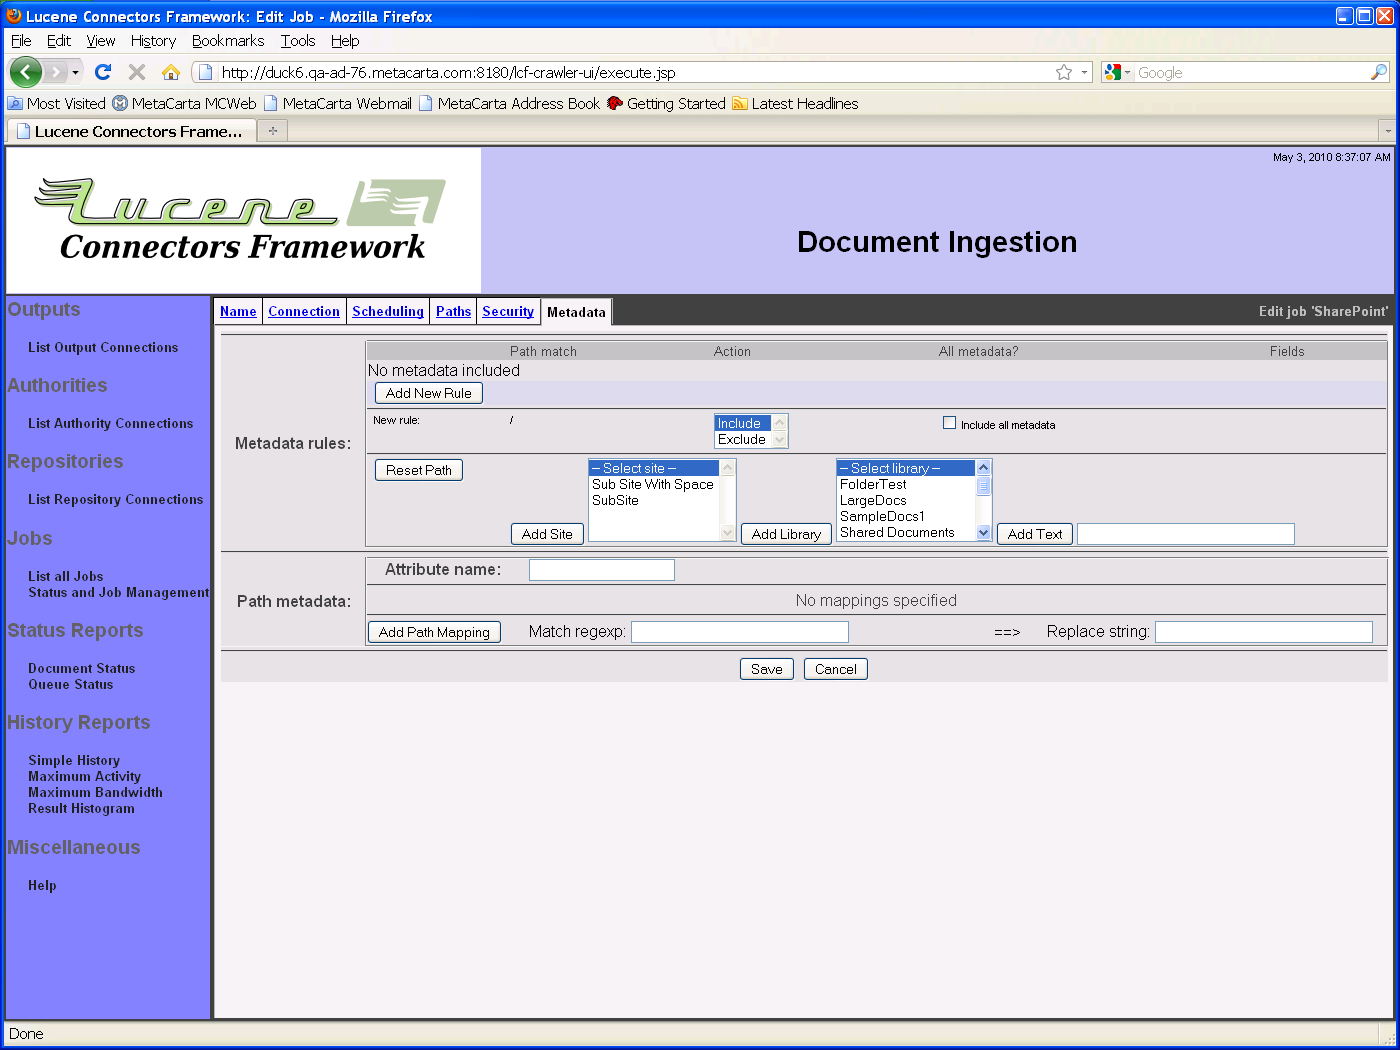Enable the Include all metadata checkbox

[949, 423]
